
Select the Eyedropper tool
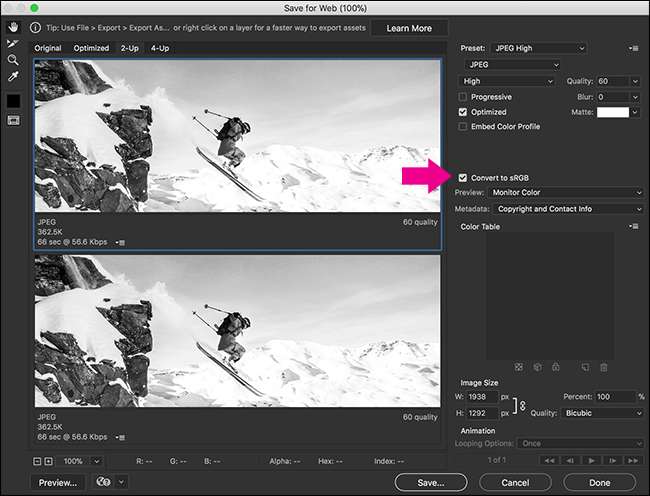coord(13,76)
